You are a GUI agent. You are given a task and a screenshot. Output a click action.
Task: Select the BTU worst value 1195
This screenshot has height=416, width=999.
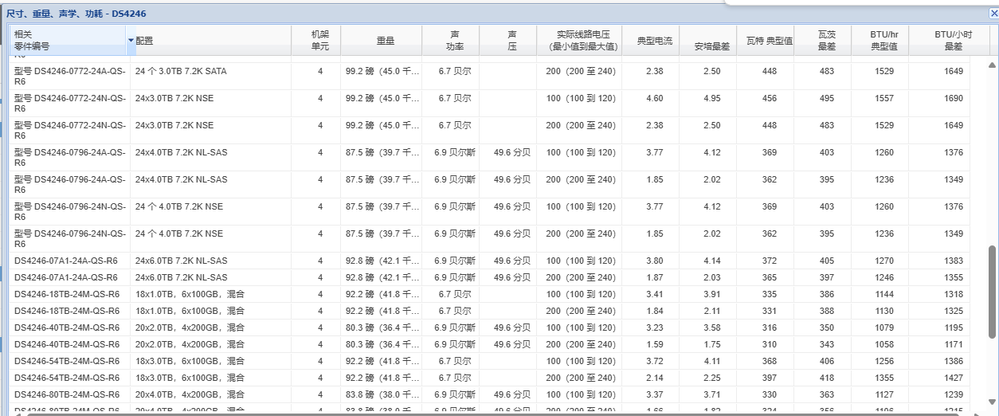[x=952, y=327]
